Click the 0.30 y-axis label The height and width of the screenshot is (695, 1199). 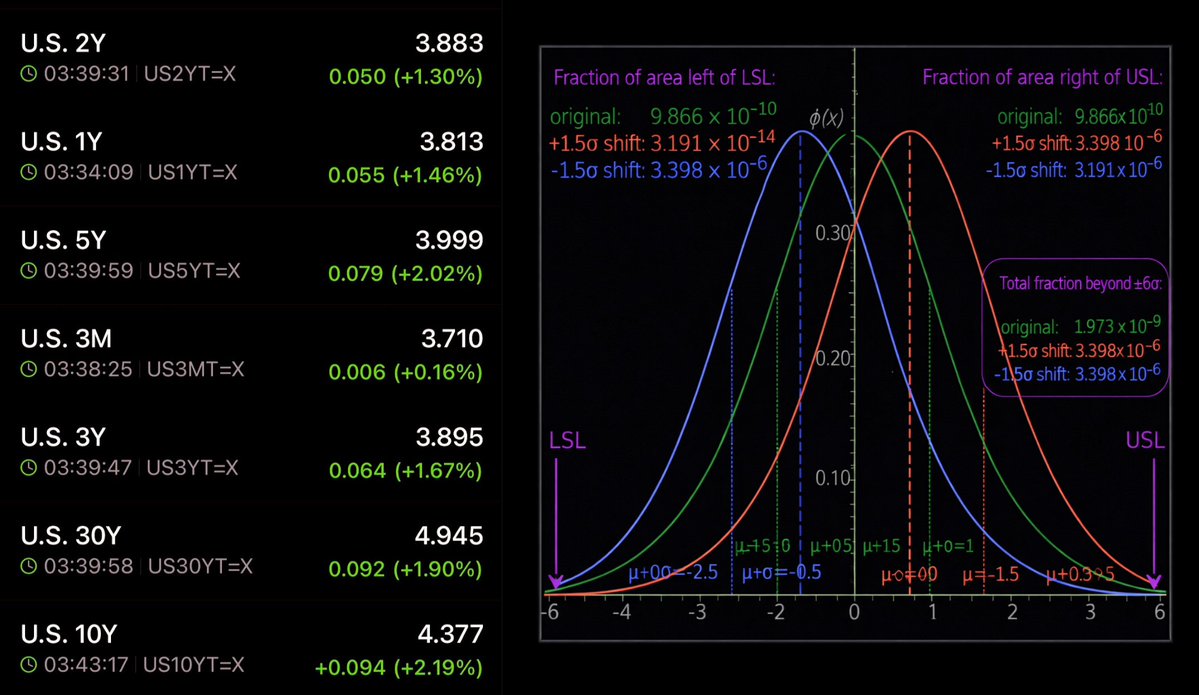pos(833,233)
